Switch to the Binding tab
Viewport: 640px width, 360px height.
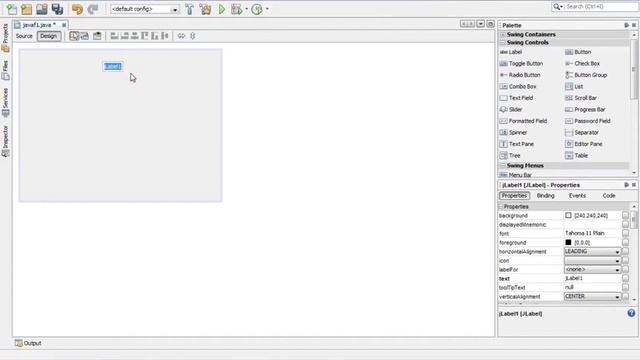pyautogui.click(x=545, y=196)
